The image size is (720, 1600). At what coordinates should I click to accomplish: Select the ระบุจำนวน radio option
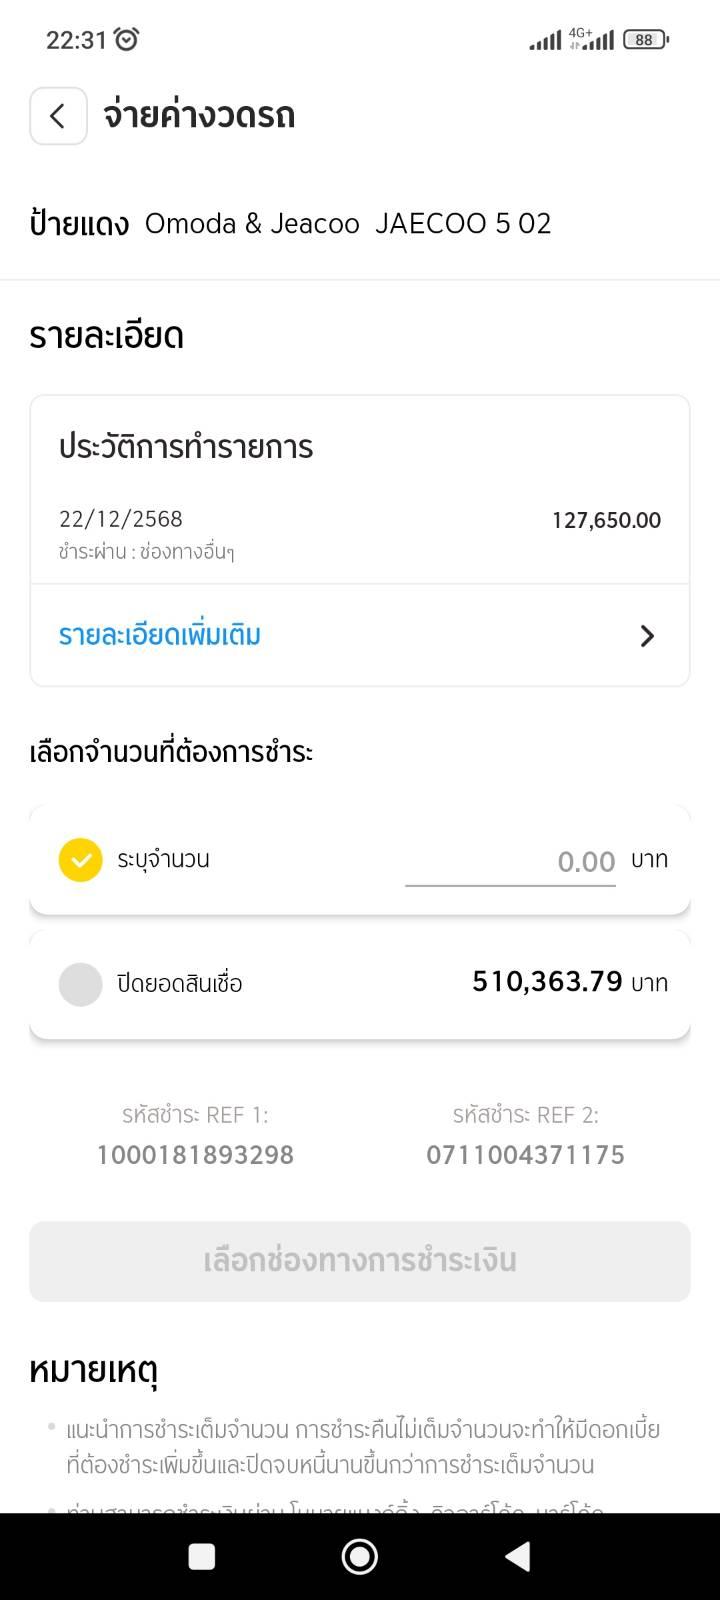pyautogui.click(x=81, y=860)
